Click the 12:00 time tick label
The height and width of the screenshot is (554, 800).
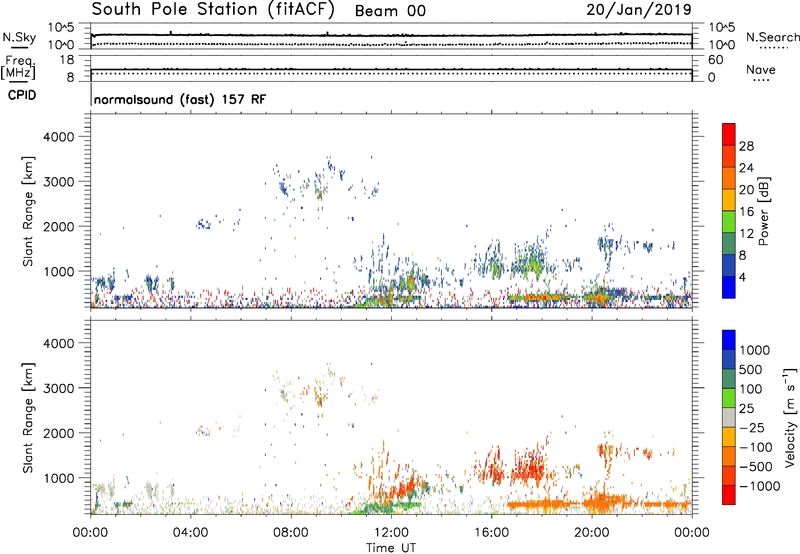click(x=391, y=533)
